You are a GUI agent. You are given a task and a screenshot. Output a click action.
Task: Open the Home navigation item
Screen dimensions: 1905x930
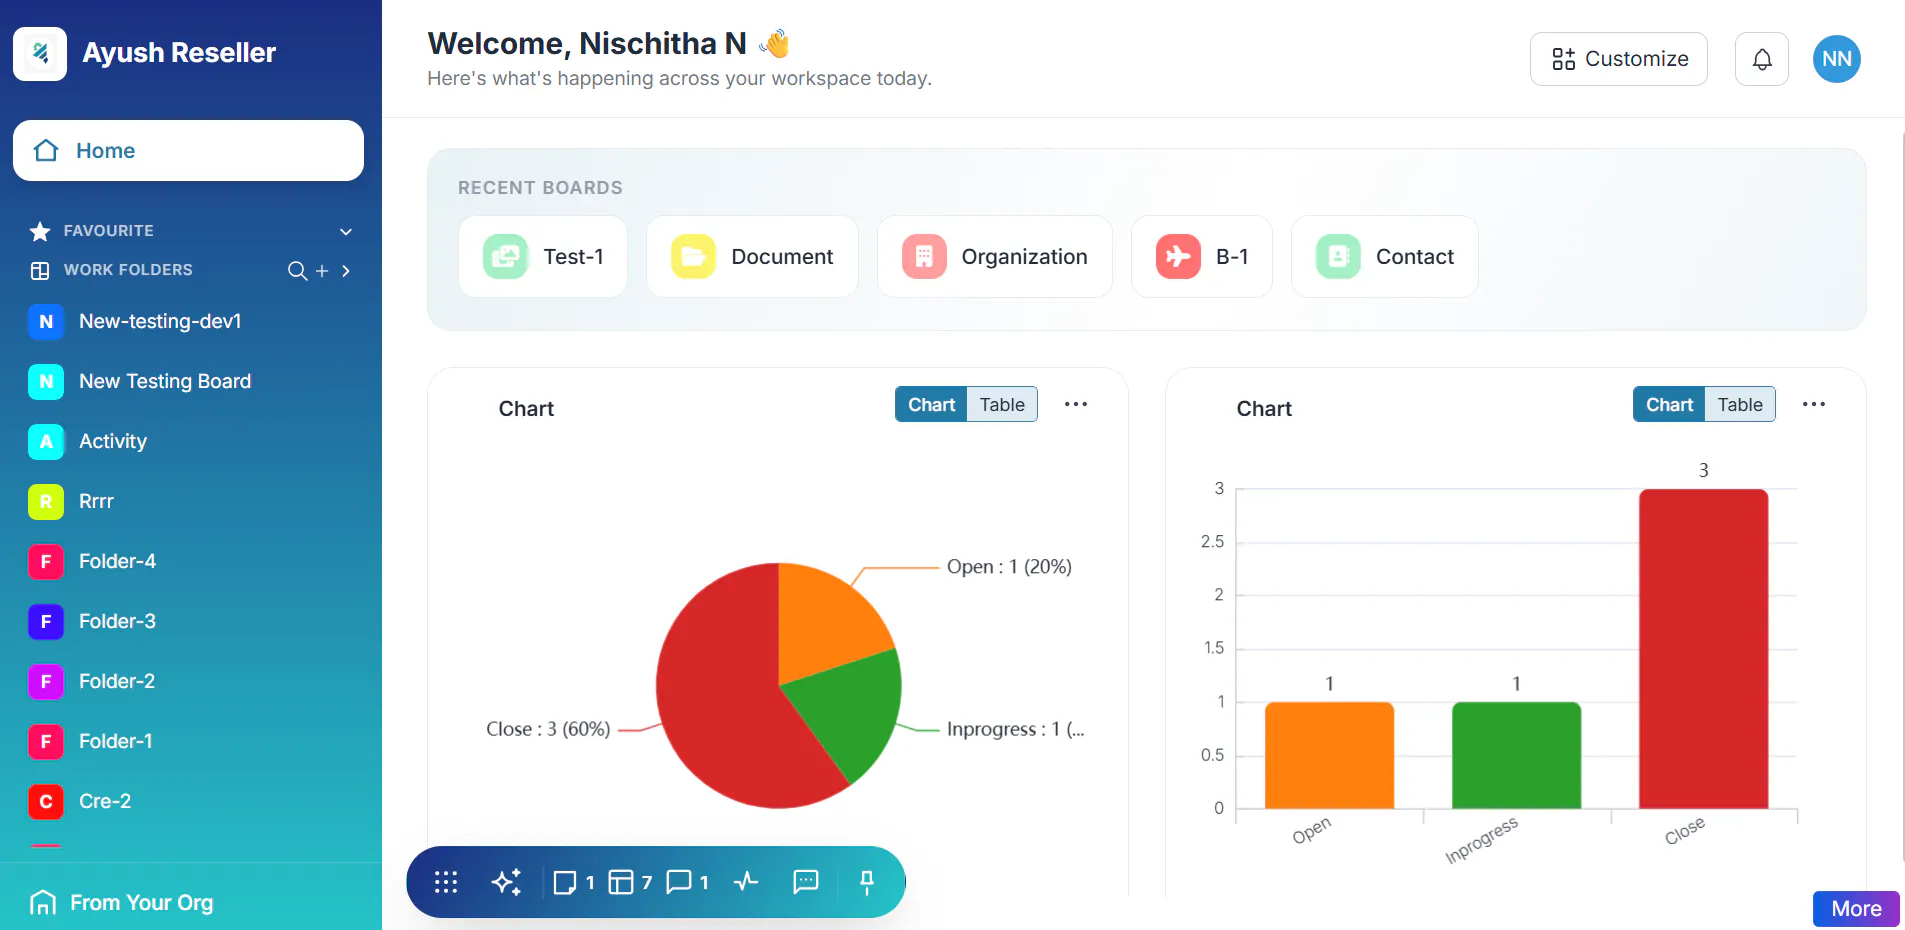(188, 151)
